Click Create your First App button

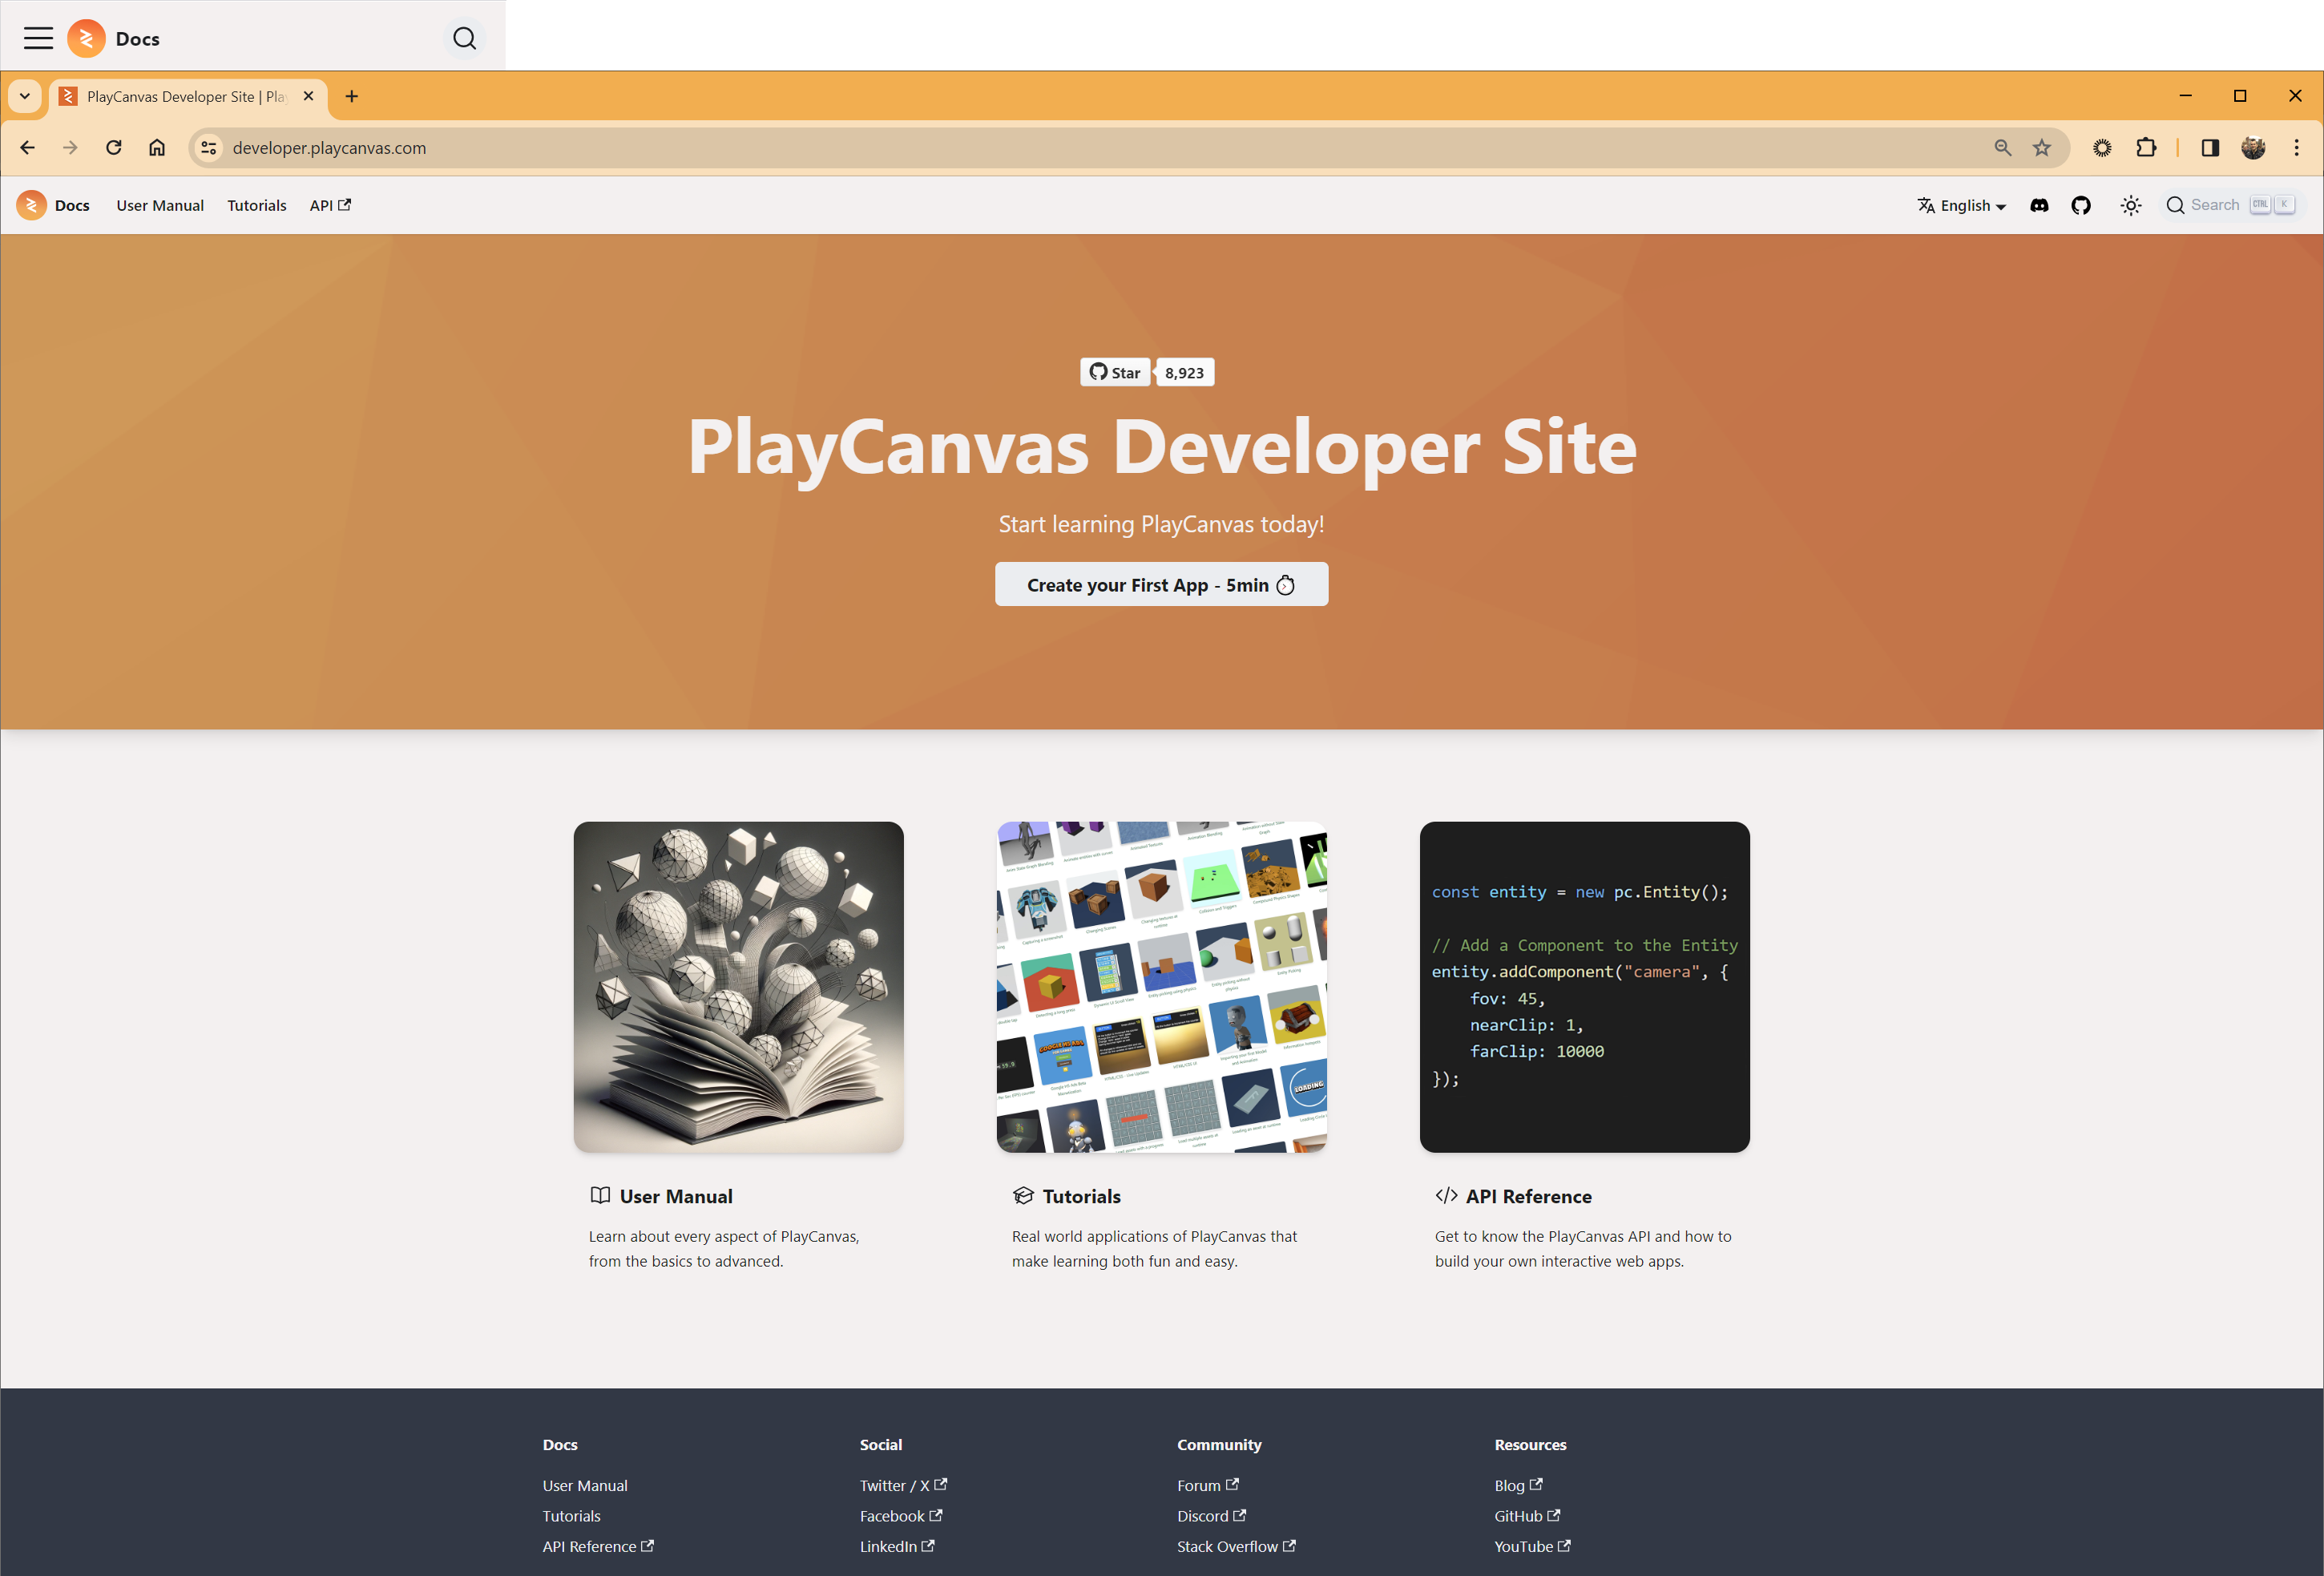pos(1162,584)
